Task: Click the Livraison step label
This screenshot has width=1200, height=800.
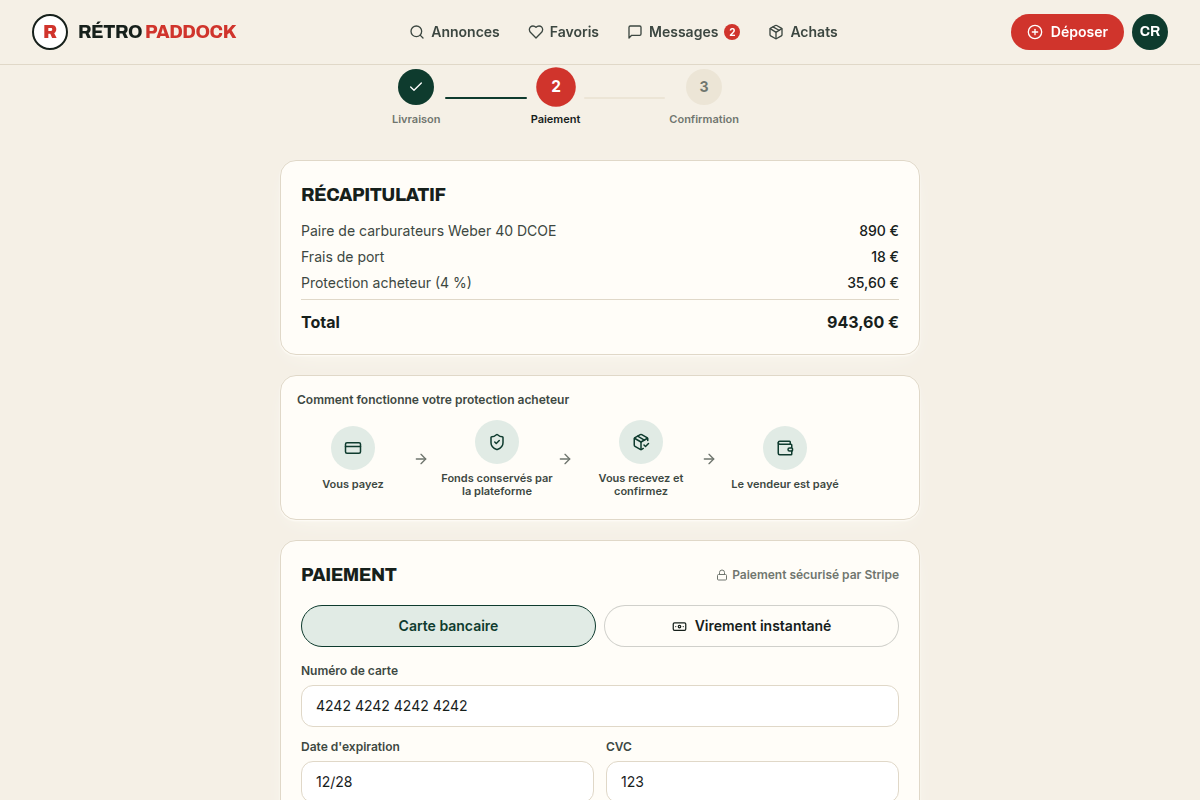Action: pyautogui.click(x=416, y=119)
